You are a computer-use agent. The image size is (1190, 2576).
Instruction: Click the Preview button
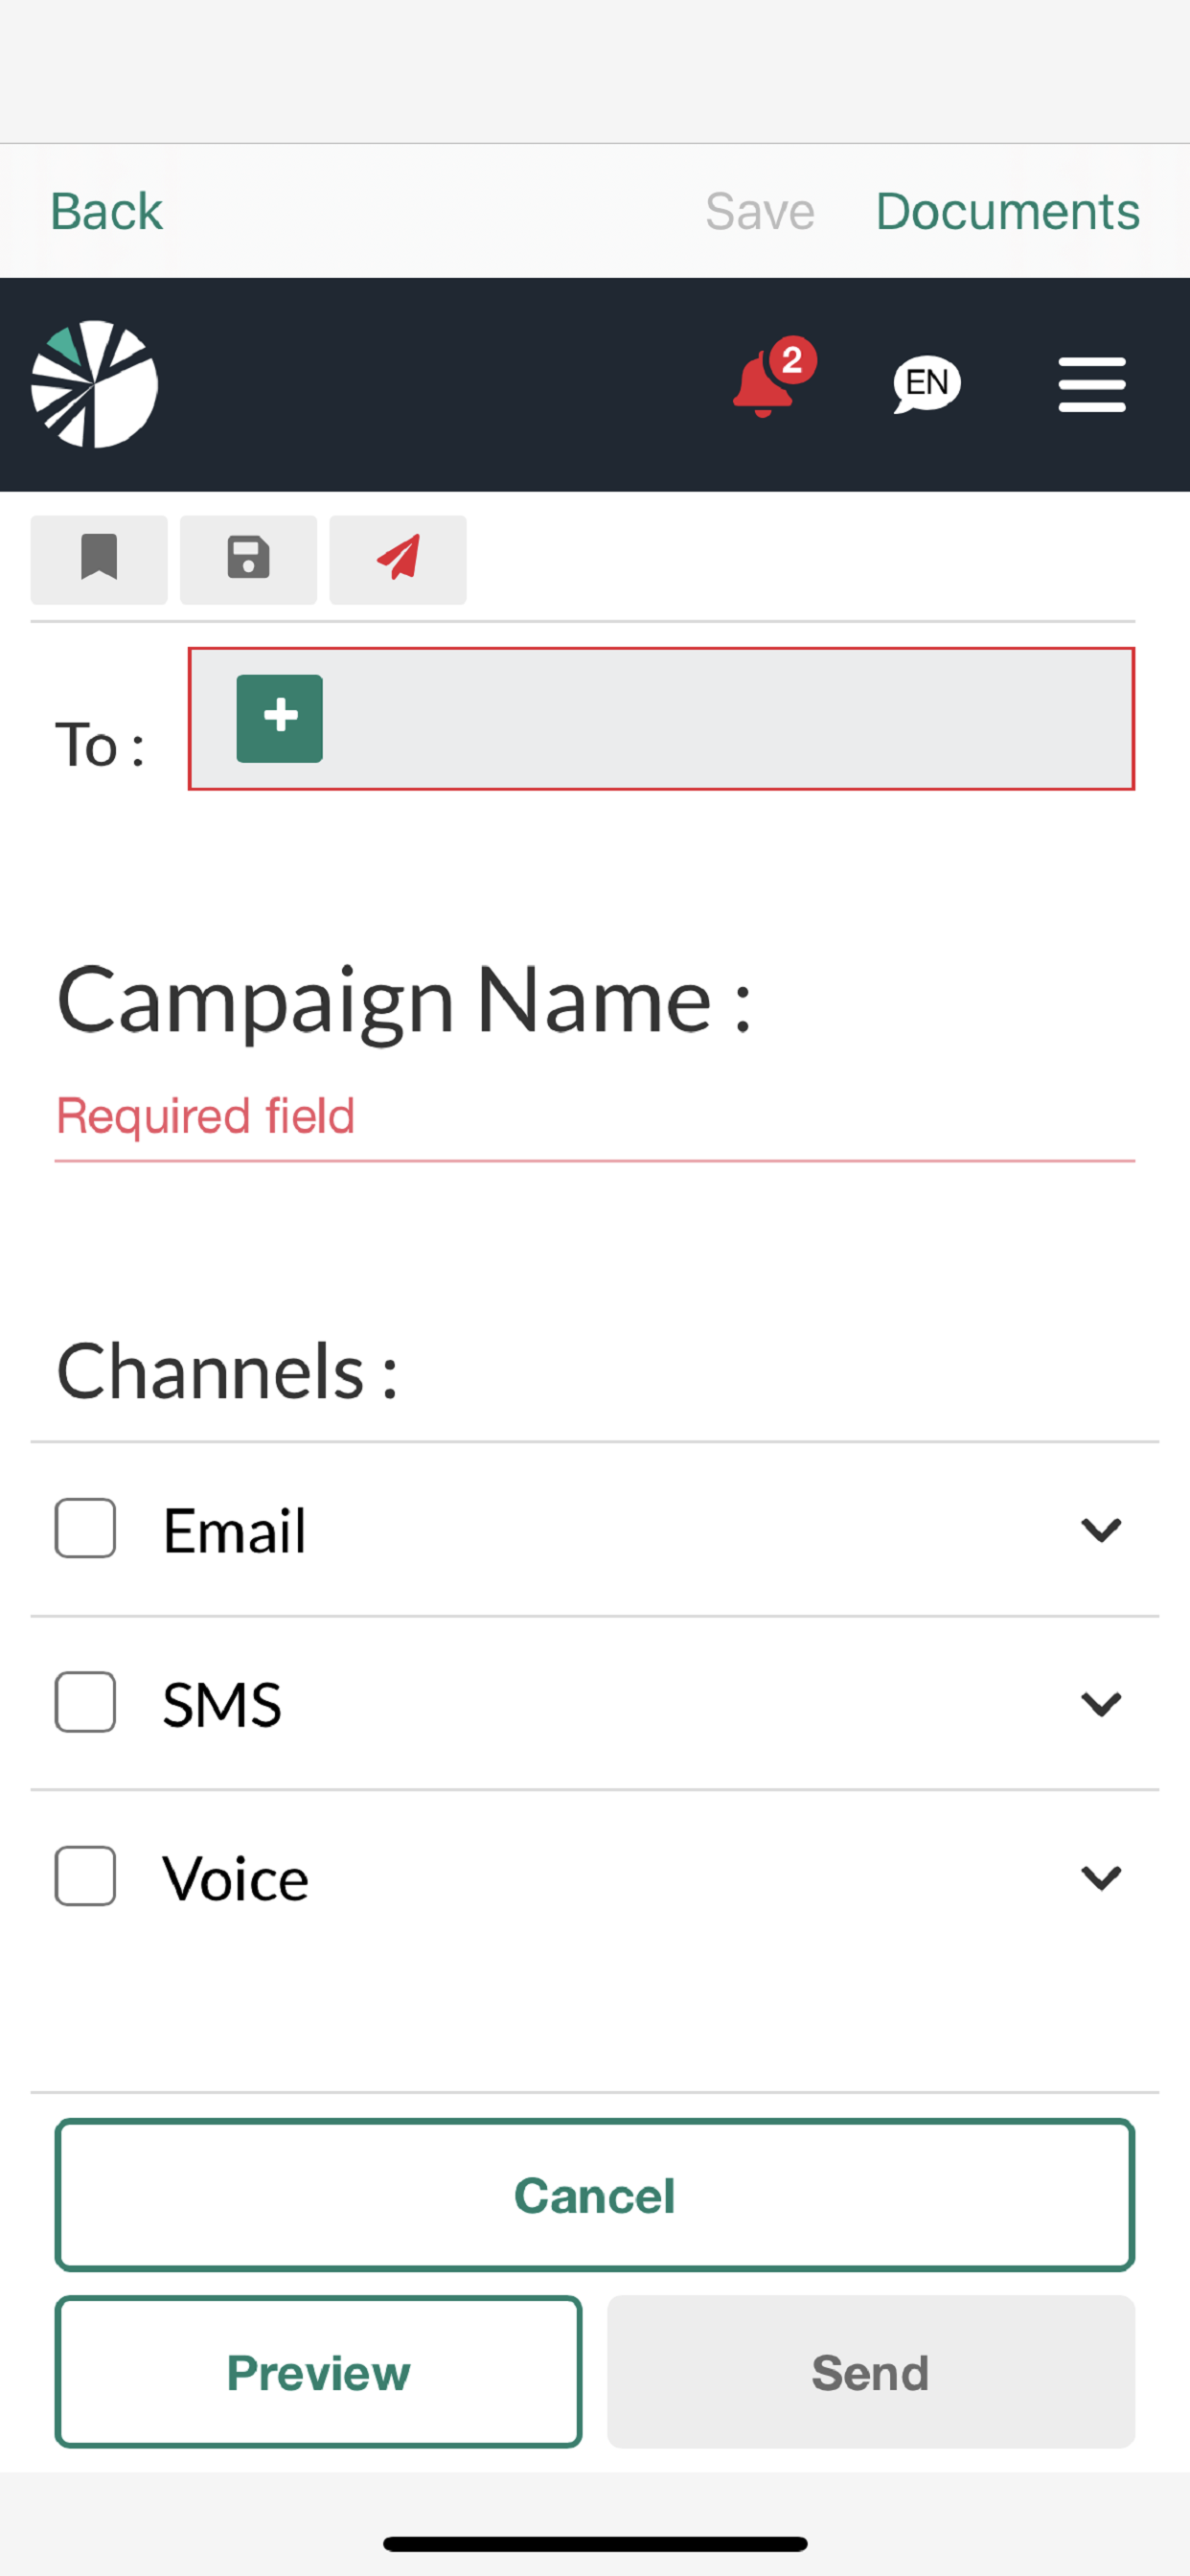click(318, 2371)
